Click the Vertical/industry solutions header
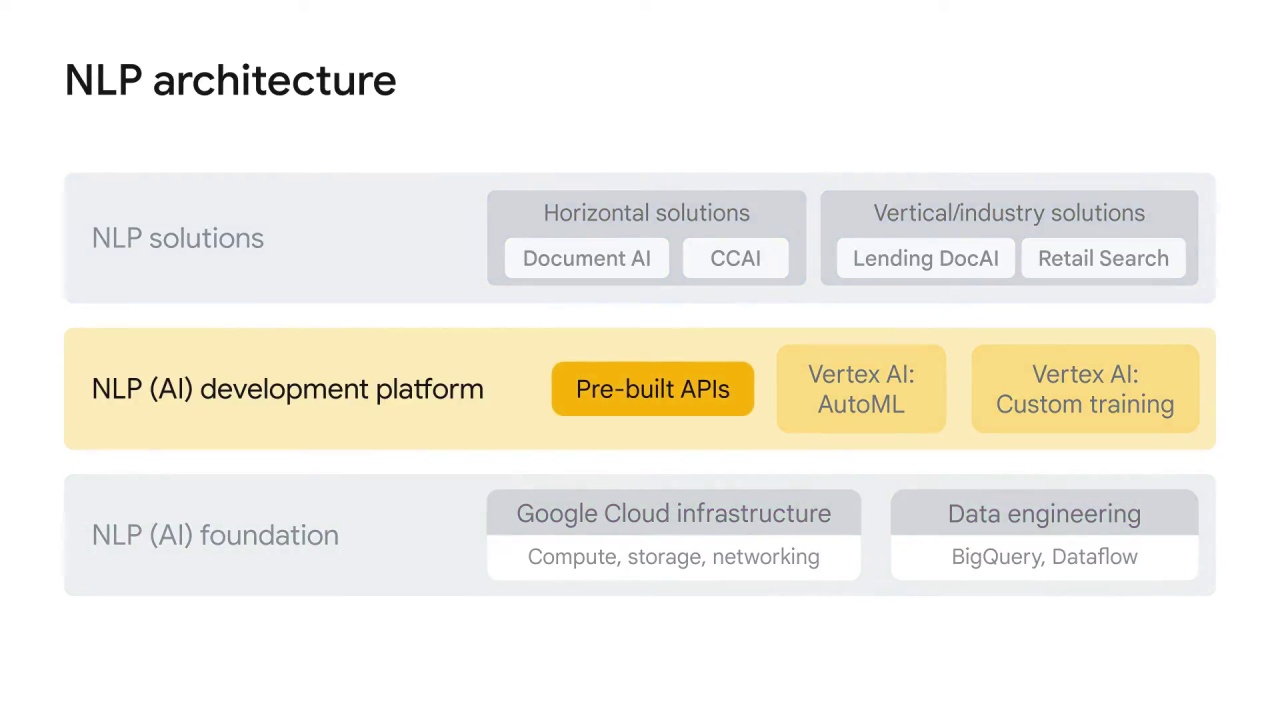 (1008, 213)
